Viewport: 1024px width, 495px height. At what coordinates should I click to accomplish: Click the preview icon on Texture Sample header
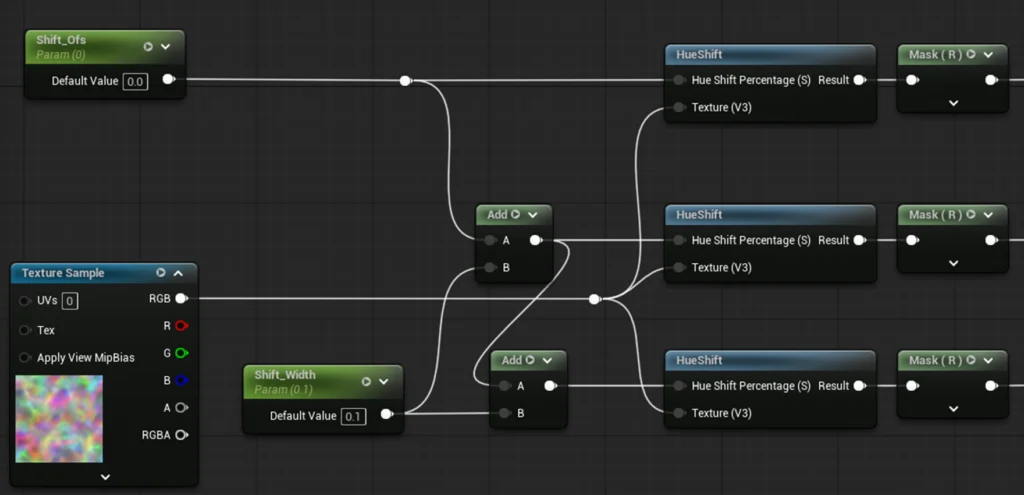pos(161,273)
